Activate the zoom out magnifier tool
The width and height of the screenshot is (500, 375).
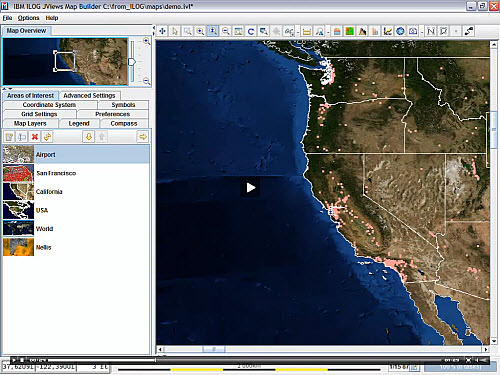point(226,31)
